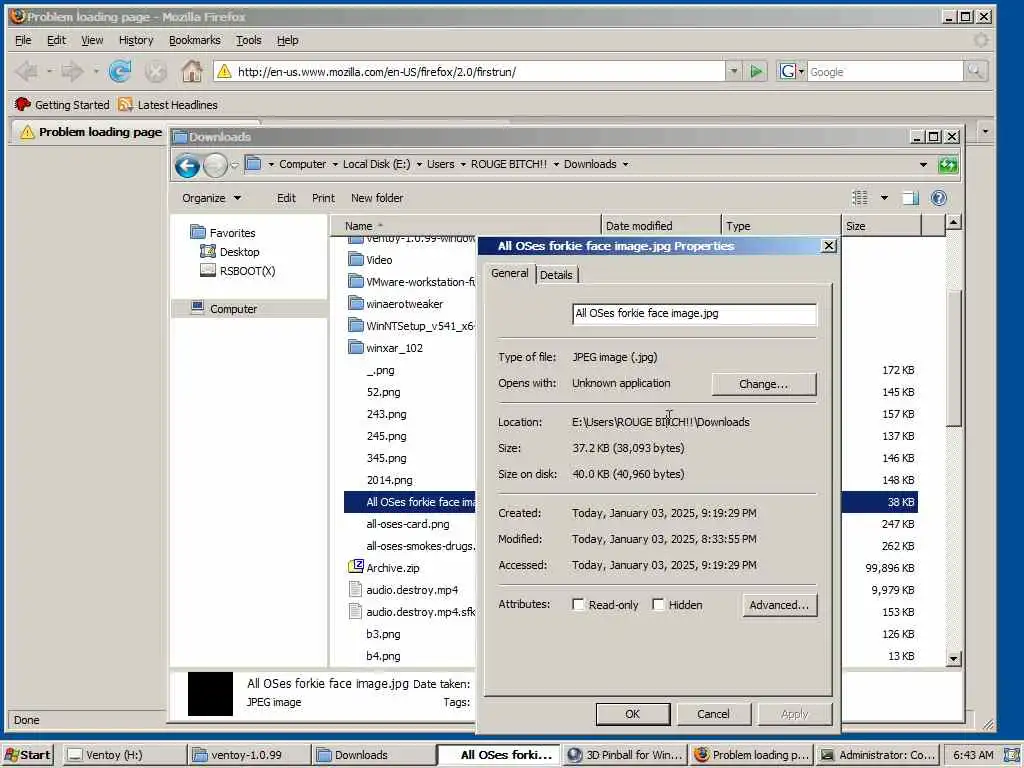This screenshot has height=768, width=1024.
Task: Open the search engine selector dropdown
Action: [791, 71]
